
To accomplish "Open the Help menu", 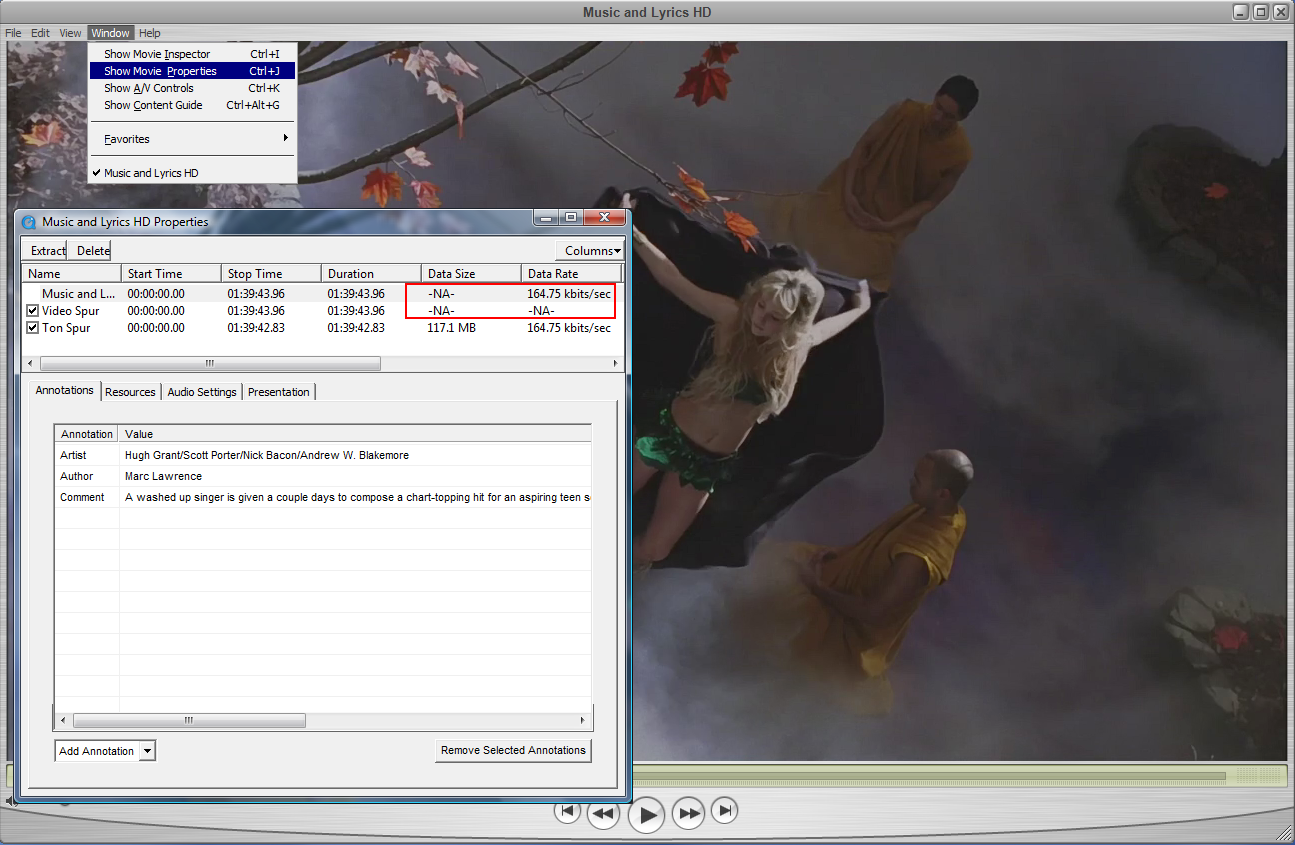I will click(x=149, y=33).
